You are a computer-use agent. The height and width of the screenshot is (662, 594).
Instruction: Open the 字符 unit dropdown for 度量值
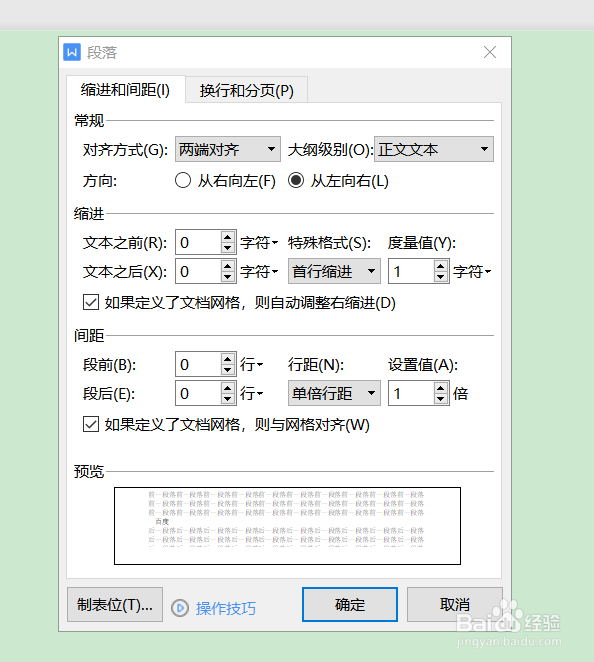(472, 271)
